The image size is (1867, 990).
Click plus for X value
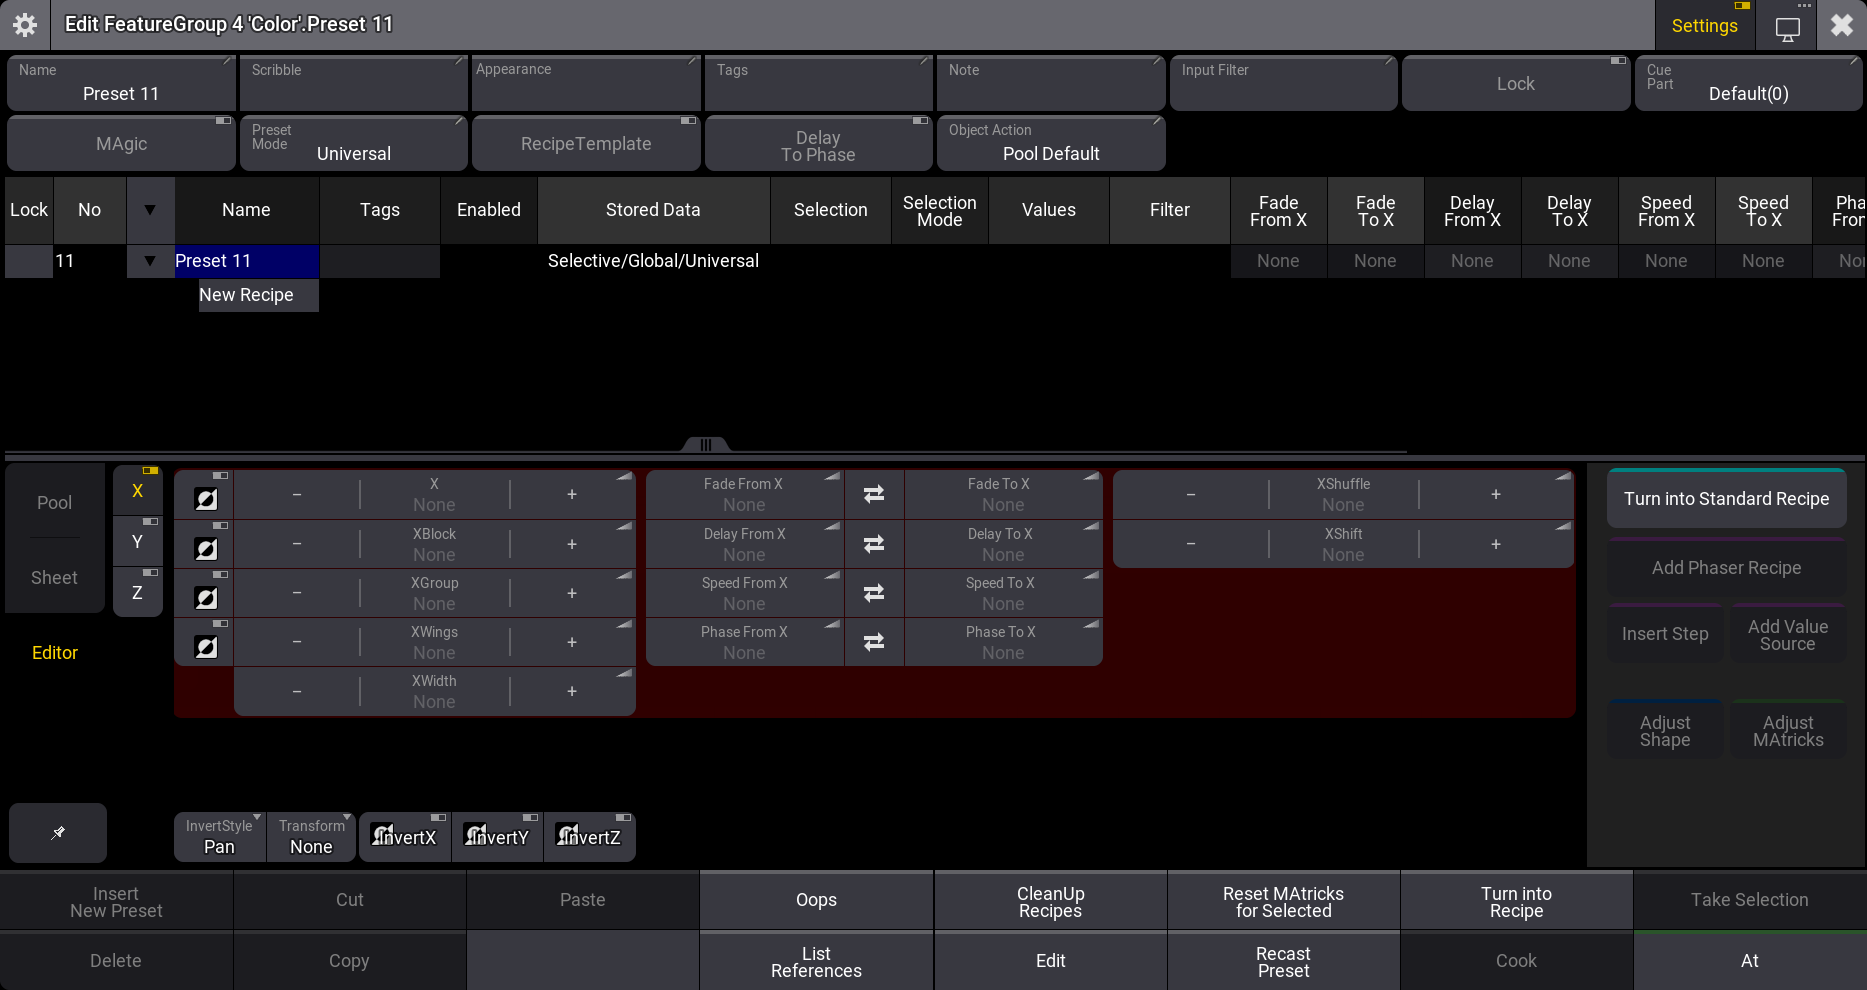pos(572,494)
